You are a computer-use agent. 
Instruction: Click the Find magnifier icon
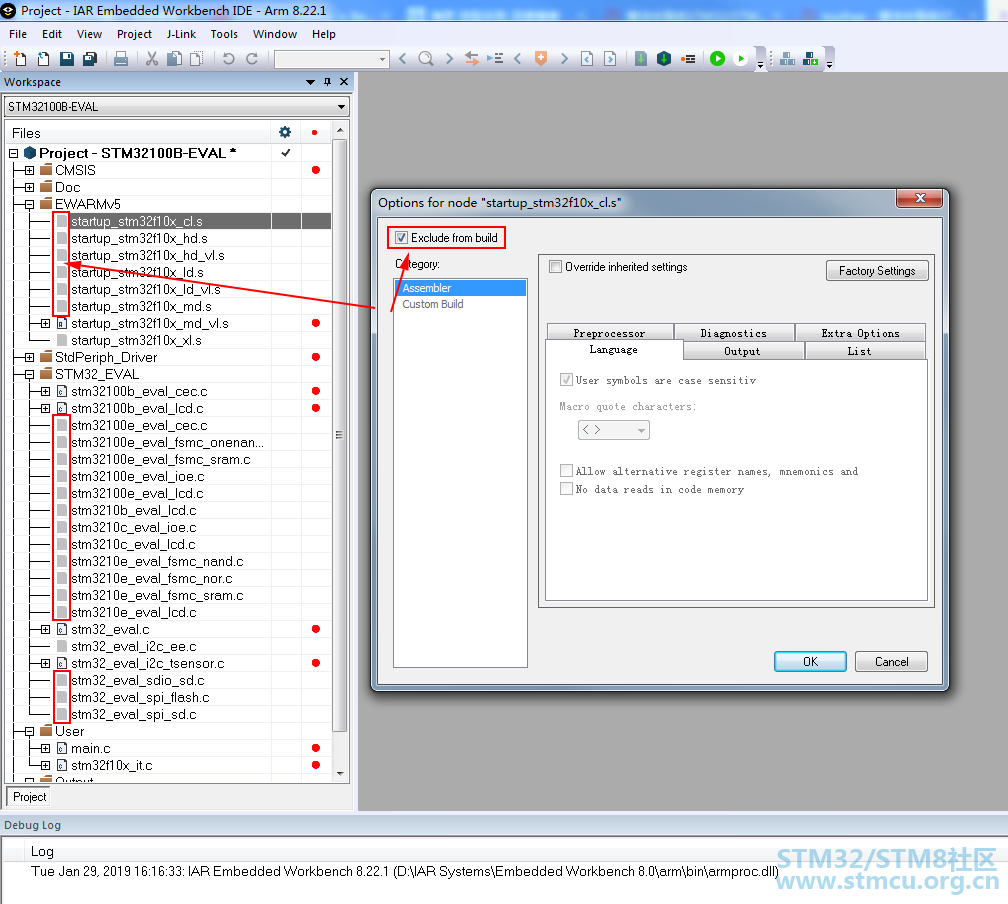(x=426, y=59)
